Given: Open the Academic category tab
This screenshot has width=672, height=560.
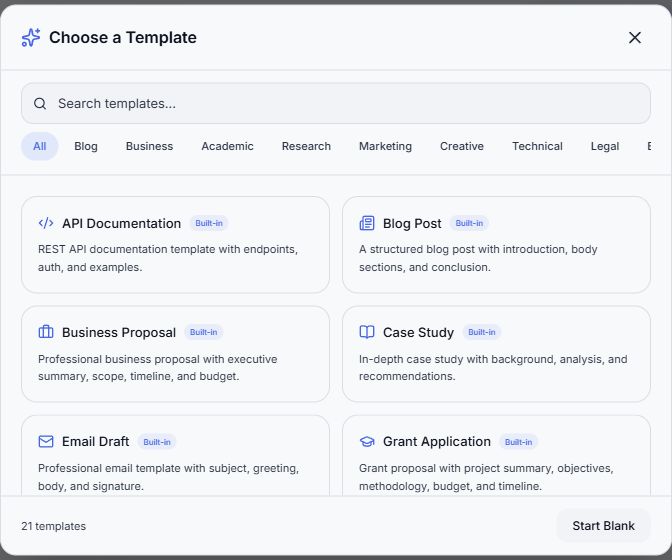Looking at the screenshot, I should pyautogui.click(x=227, y=146).
